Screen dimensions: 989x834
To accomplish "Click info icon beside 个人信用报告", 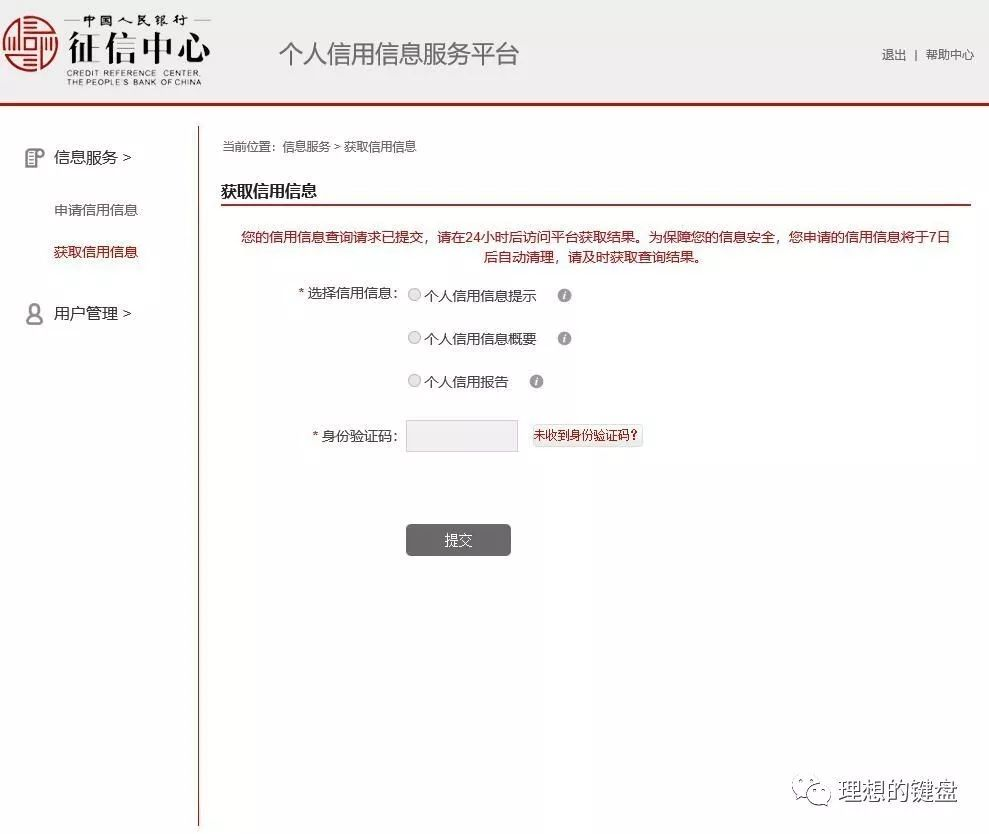I will pyautogui.click(x=536, y=381).
